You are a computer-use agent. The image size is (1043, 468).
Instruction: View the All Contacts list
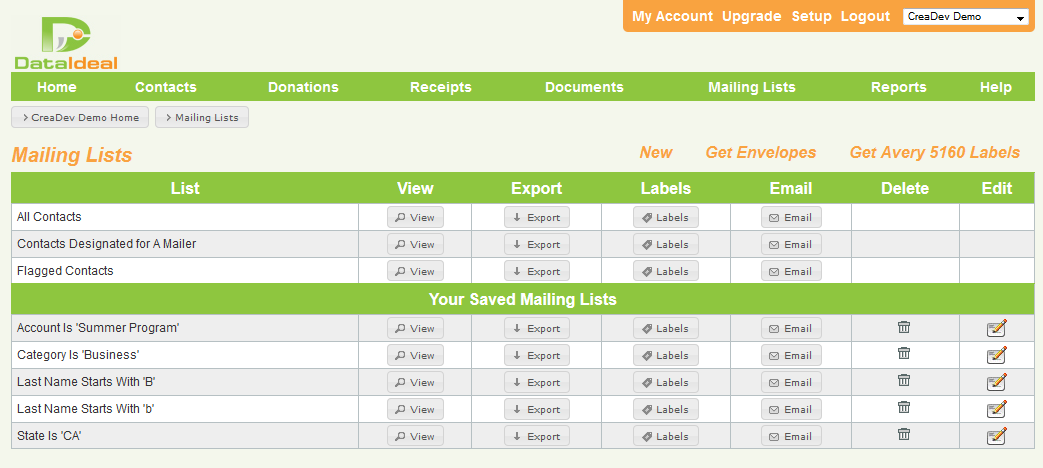(415, 217)
